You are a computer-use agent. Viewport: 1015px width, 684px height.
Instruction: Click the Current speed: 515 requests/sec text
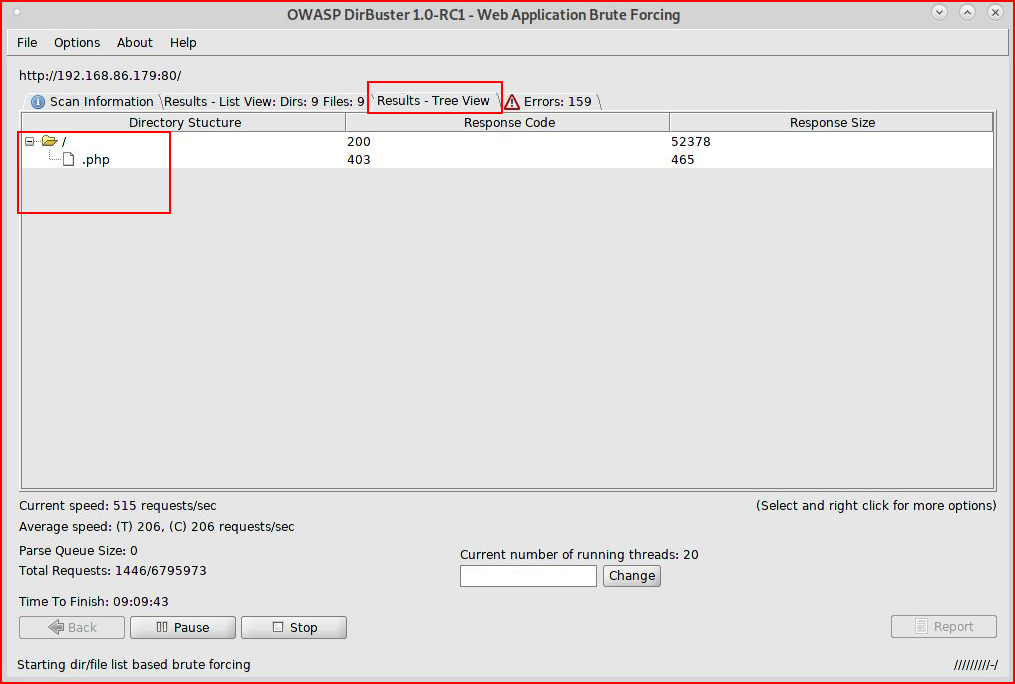pos(117,505)
